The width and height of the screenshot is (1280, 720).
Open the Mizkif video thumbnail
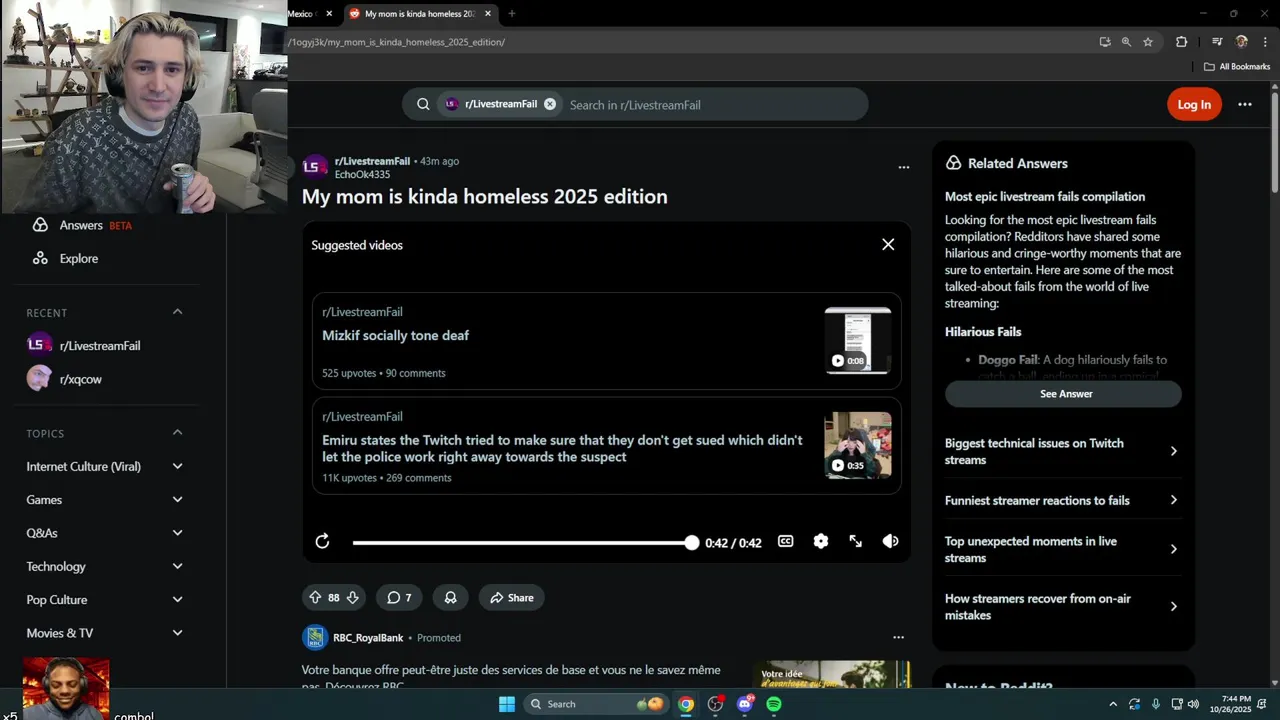tap(857, 340)
